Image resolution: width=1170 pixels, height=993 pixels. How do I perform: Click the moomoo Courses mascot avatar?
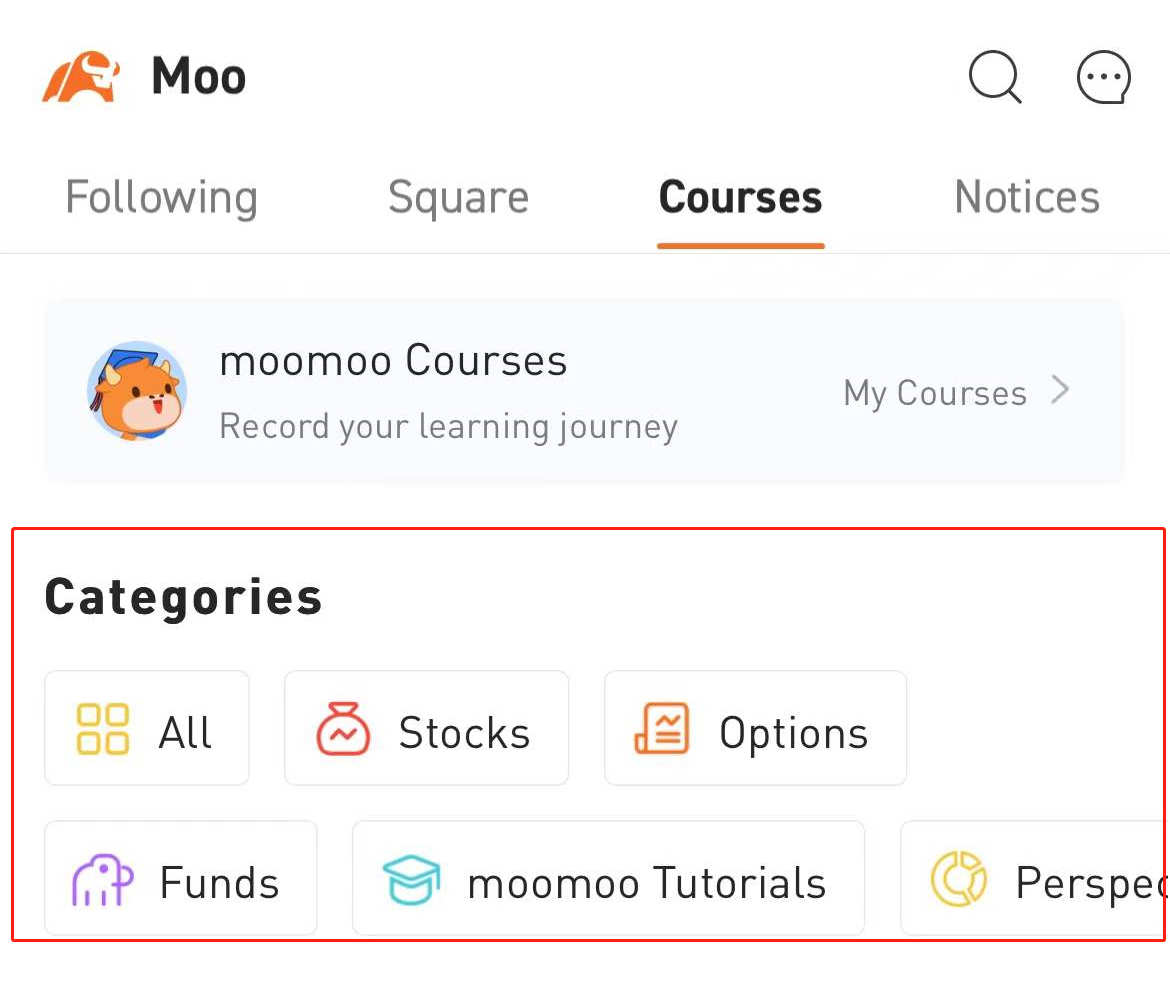(x=137, y=391)
